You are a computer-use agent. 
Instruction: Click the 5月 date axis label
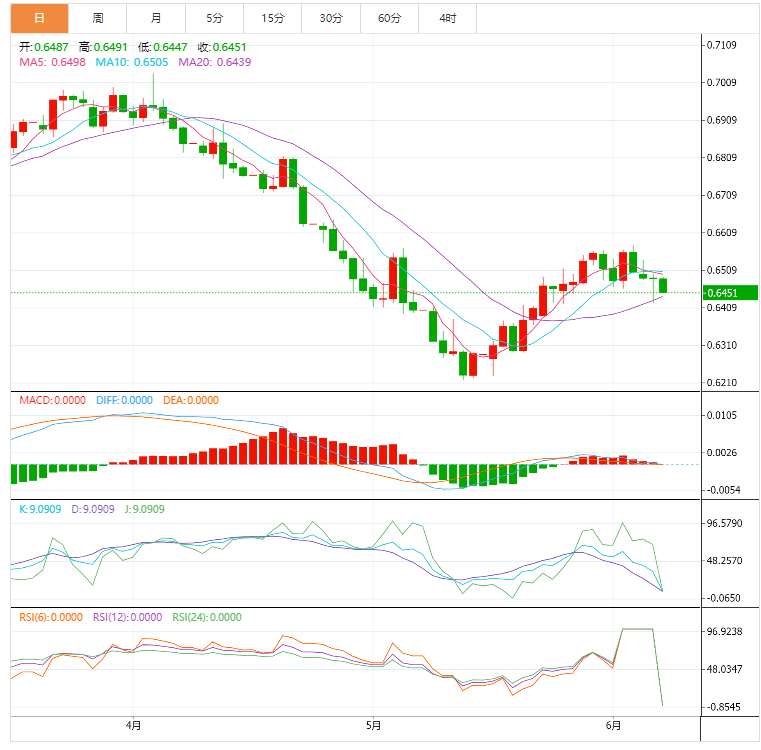click(x=373, y=725)
